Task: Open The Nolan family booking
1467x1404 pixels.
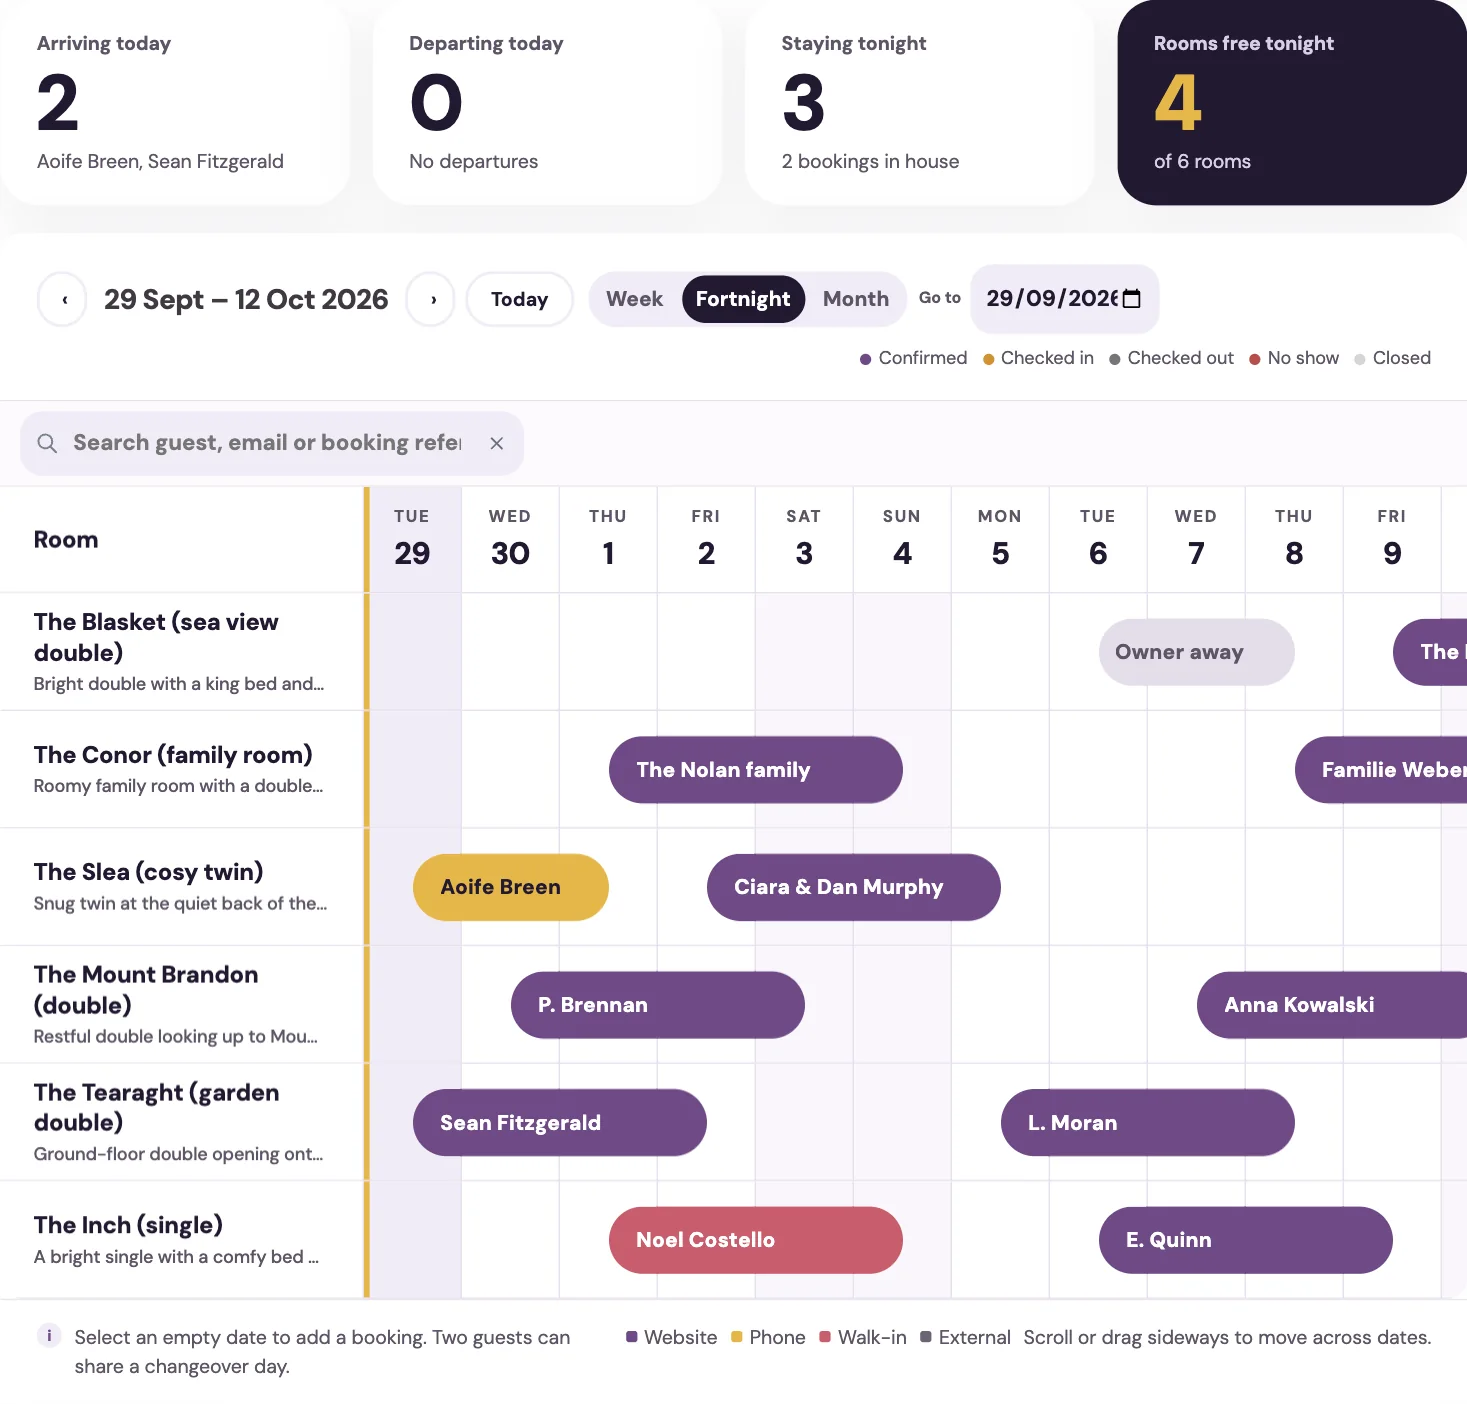Action: [756, 770]
